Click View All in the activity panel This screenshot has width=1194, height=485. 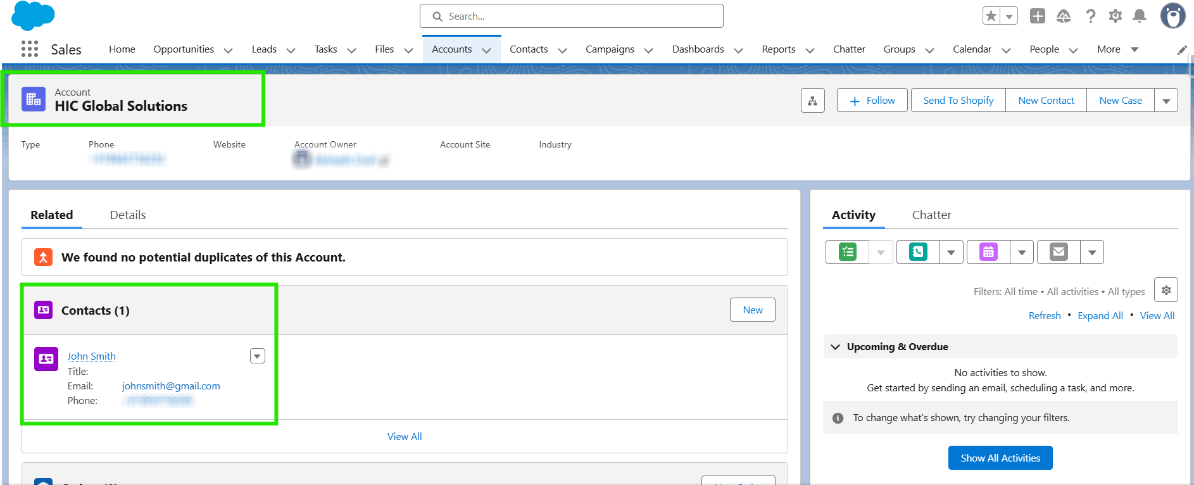pyautogui.click(x=1157, y=315)
